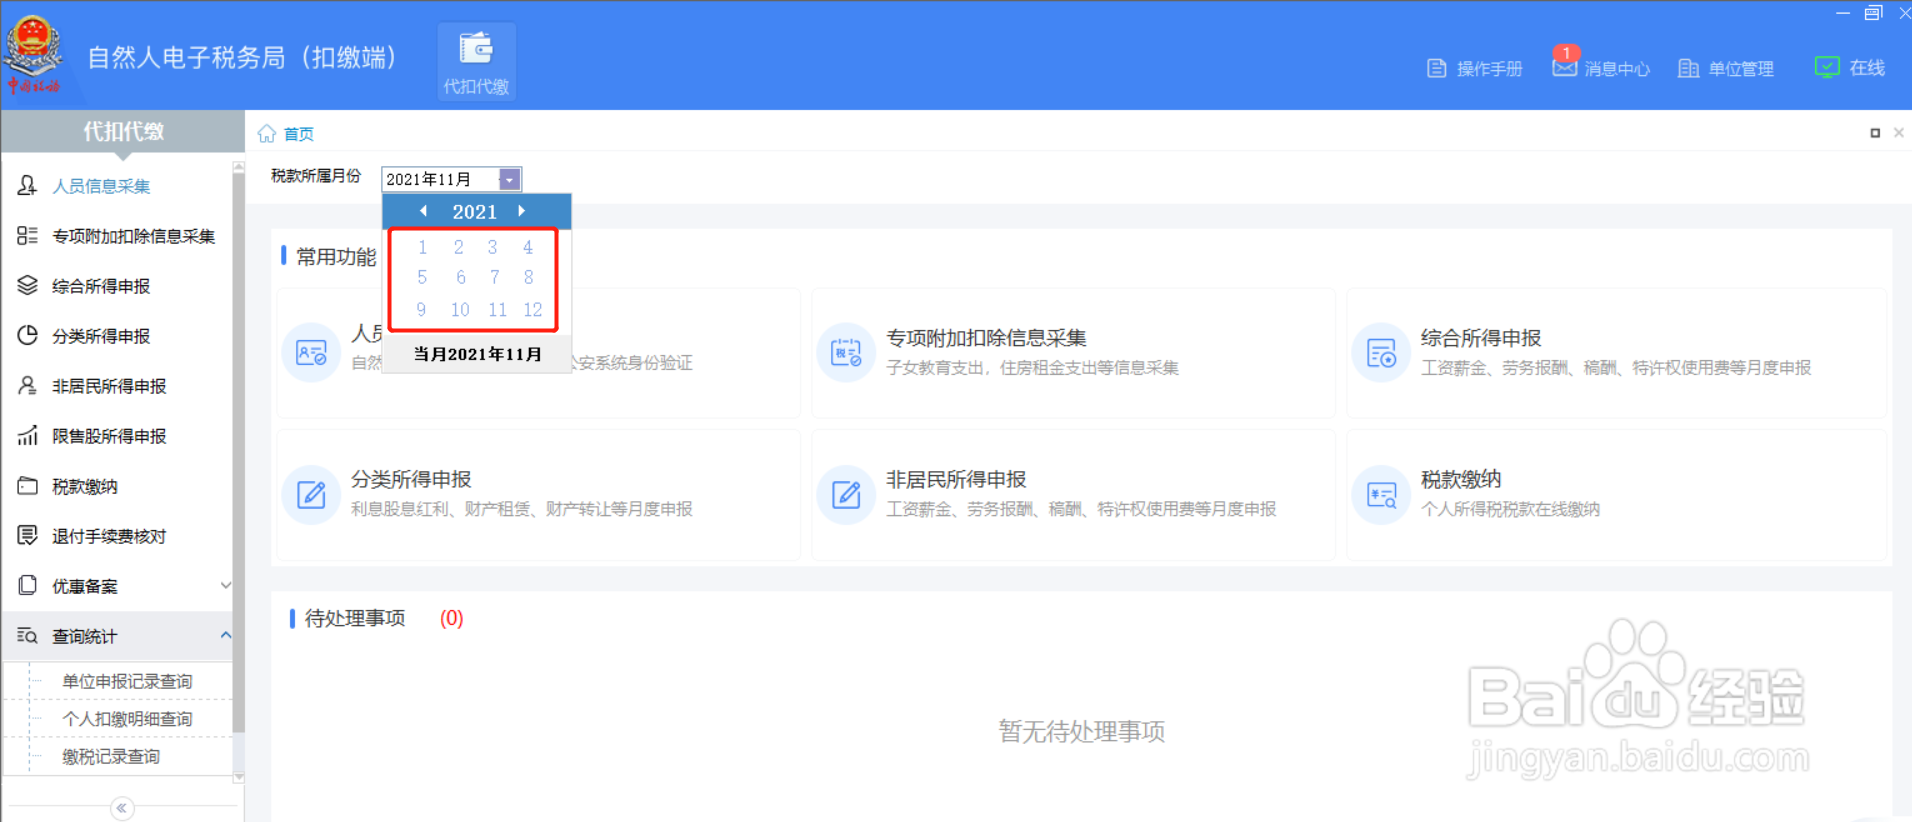Select month 11 in calendar
1912x822 pixels.
tap(497, 309)
